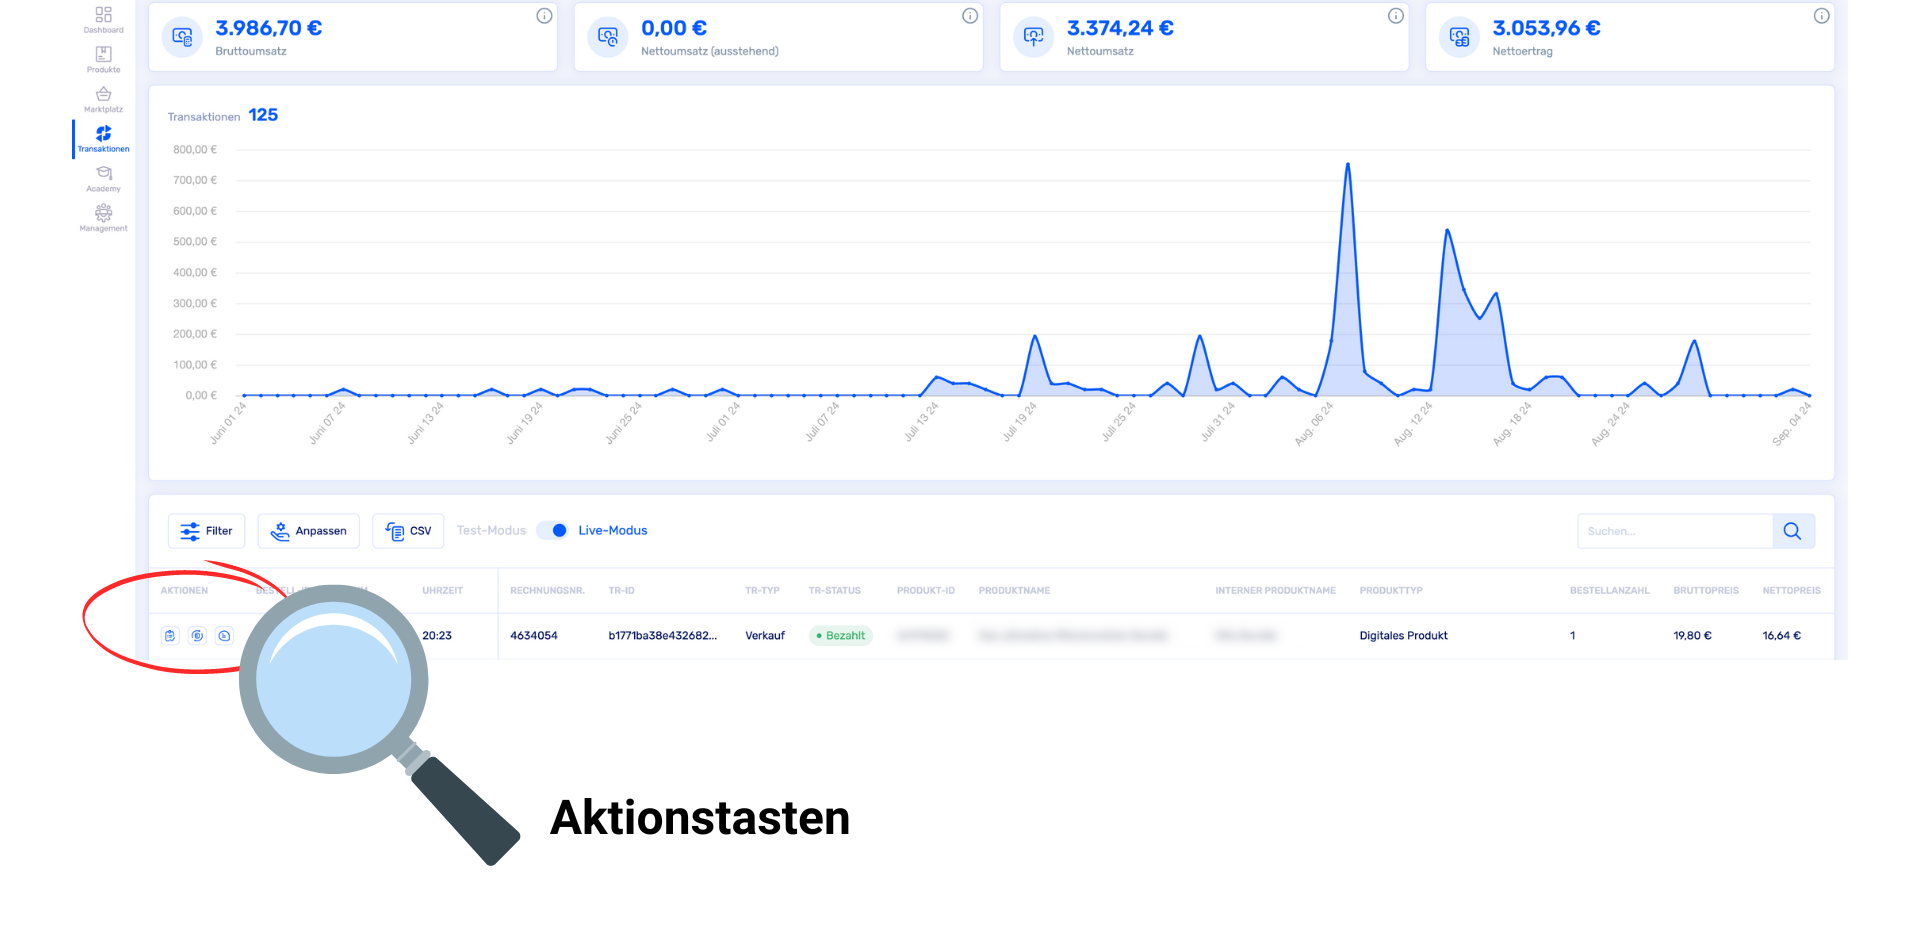The width and height of the screenshot is (1919, 925).
Task: Click the Live-Modus label
Action: 612,531
